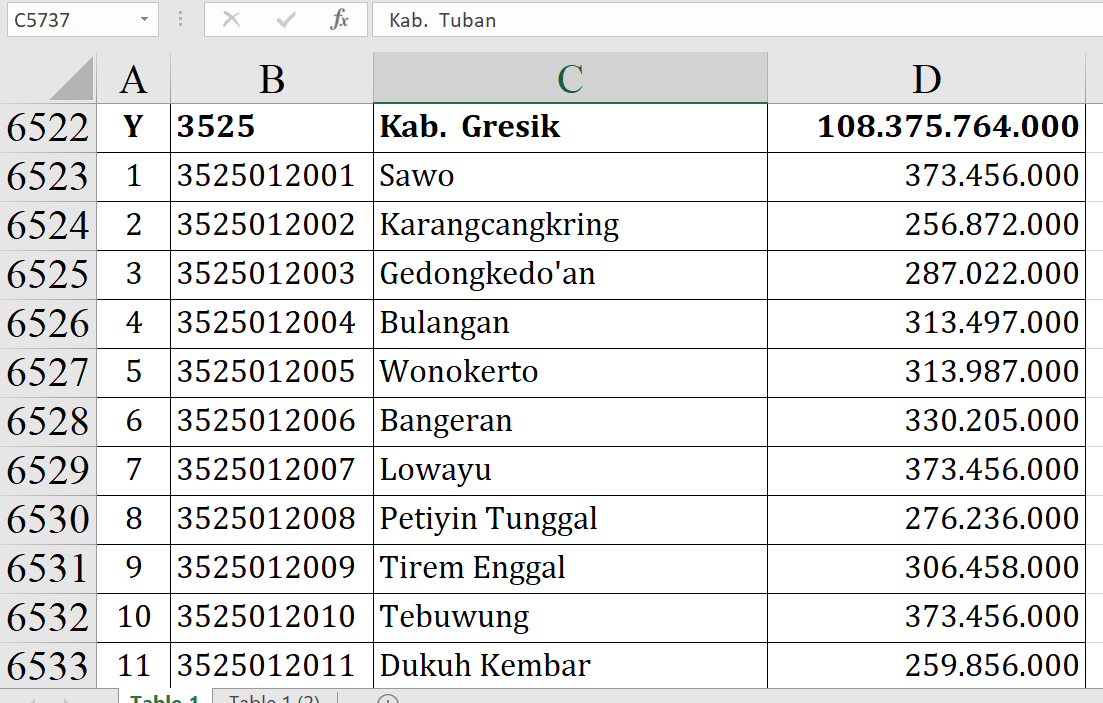
Task: Select the cell with value 108.375.764.000
Action: (926, 127)
